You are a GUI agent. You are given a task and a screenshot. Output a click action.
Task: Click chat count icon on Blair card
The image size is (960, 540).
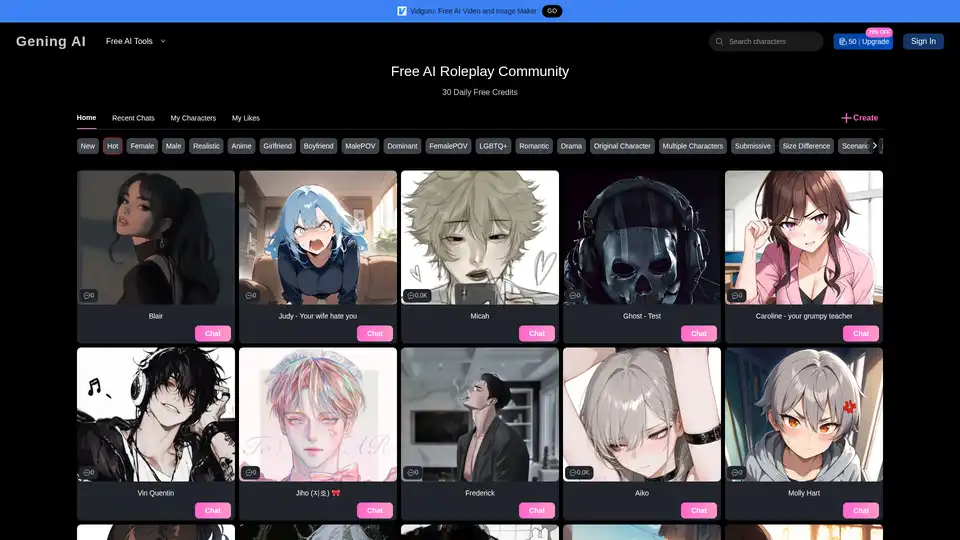tap(87, 296)
